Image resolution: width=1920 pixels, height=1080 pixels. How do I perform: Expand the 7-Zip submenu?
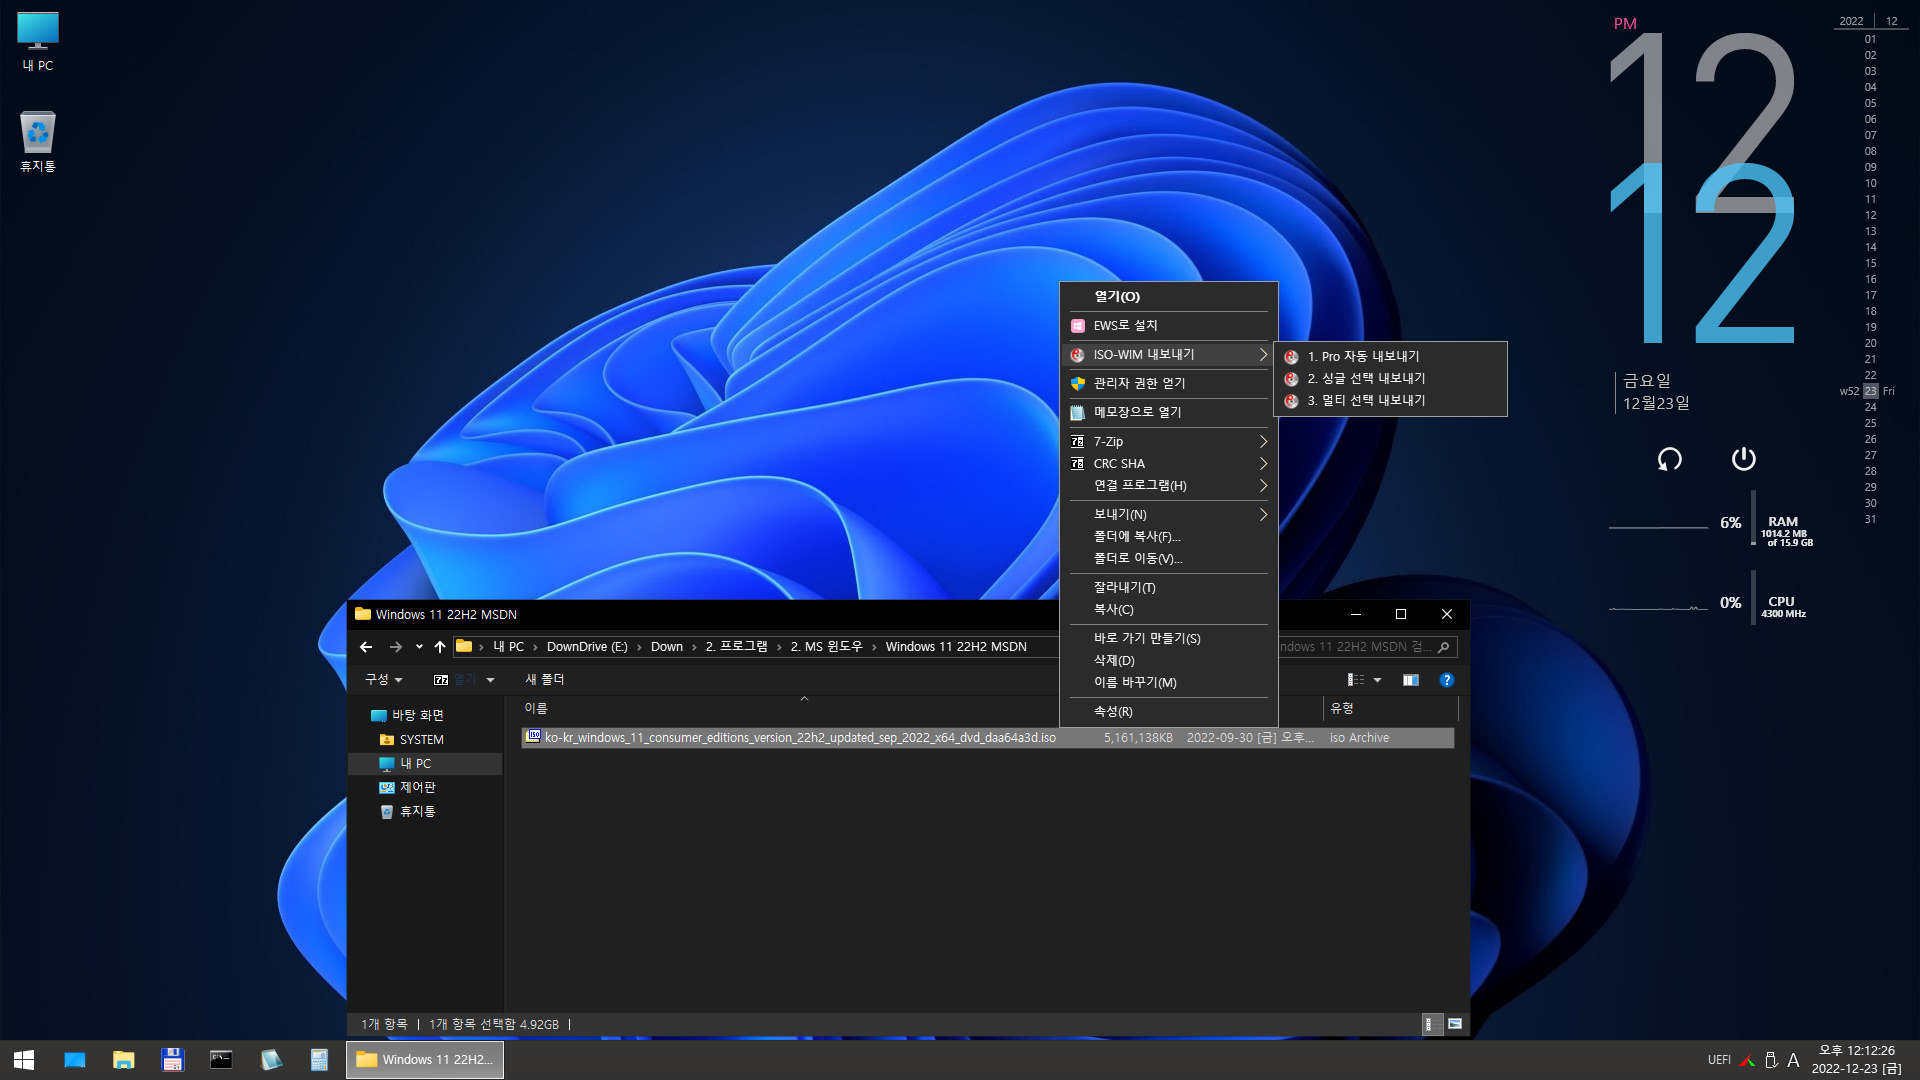pos(1168,442)
